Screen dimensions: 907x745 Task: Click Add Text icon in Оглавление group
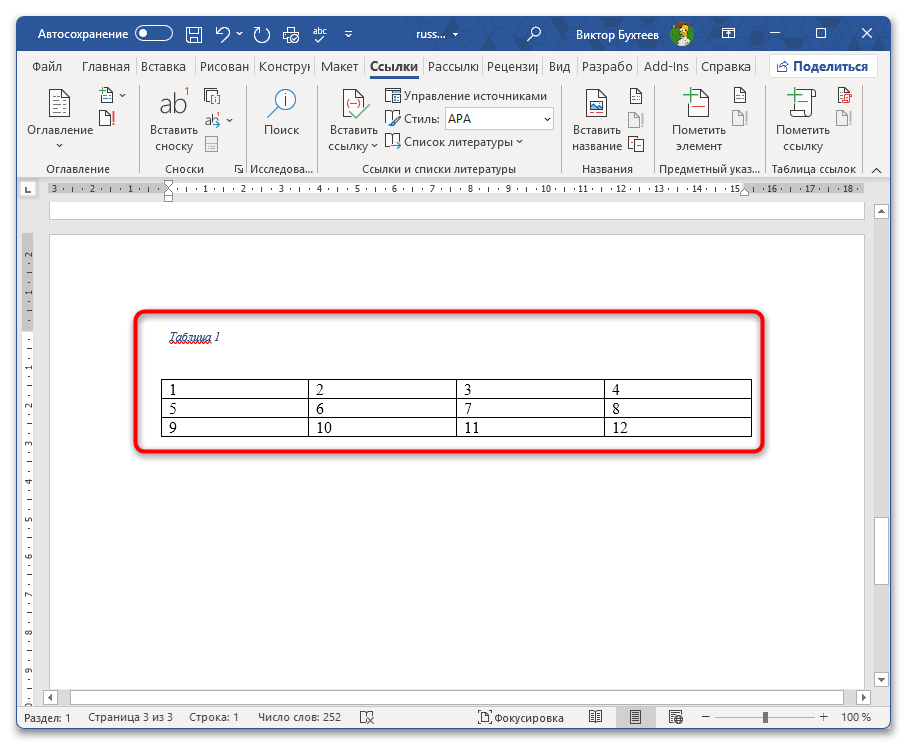(x=106, y=95)
